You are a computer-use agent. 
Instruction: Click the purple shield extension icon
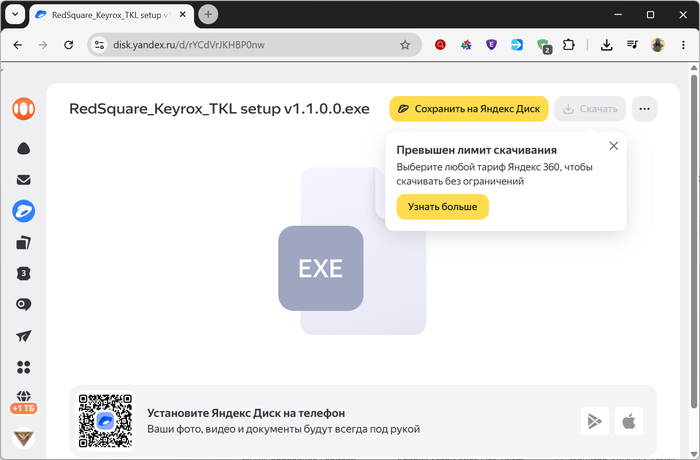click(492, 45)
